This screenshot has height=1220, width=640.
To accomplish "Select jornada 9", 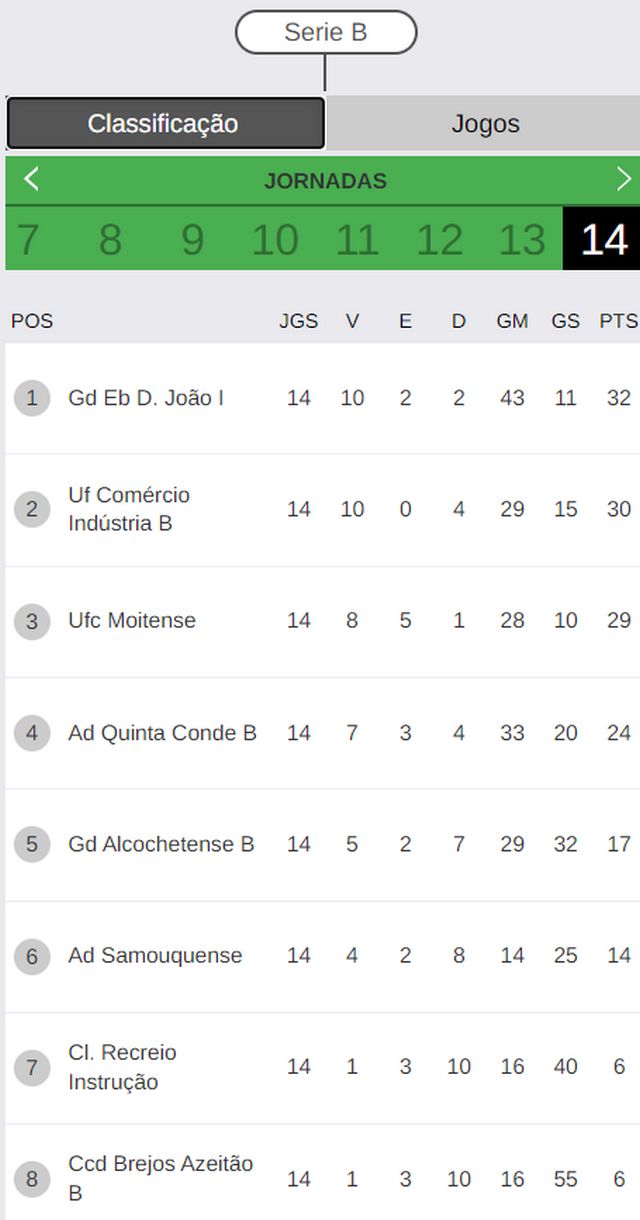I will tap(192, 240).
